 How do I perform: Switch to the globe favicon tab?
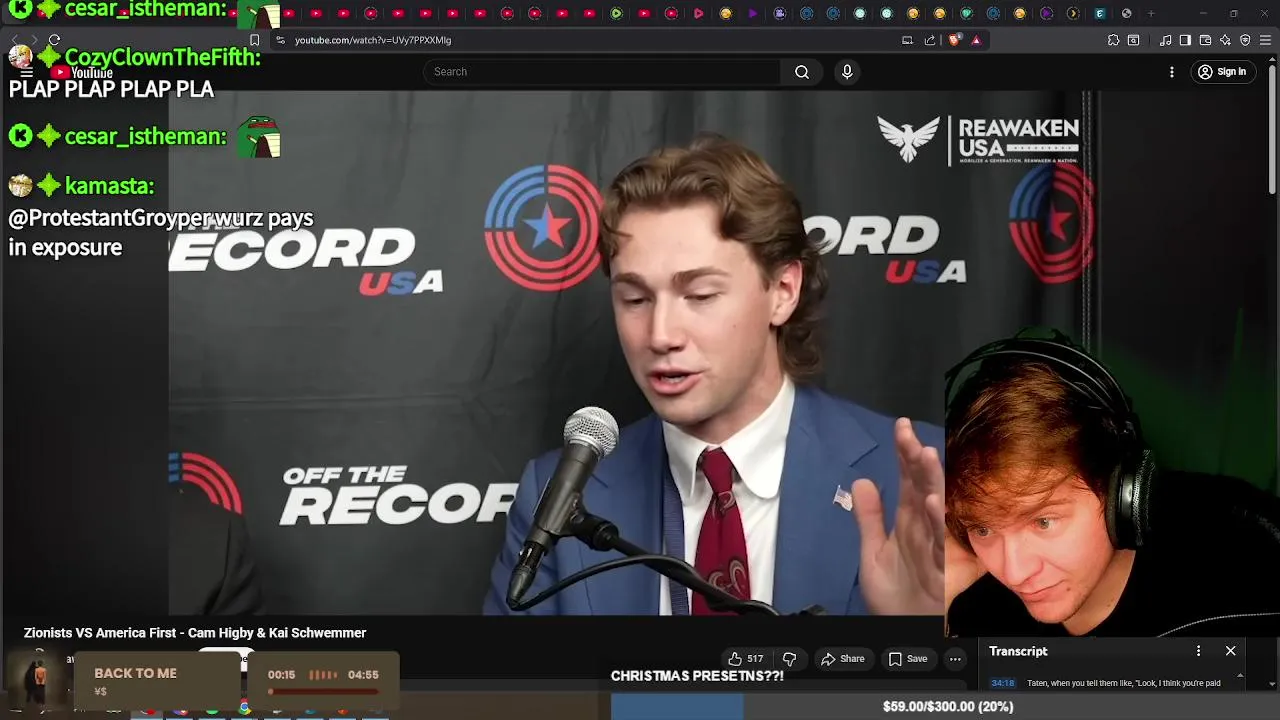click(x=1127, y=13)
